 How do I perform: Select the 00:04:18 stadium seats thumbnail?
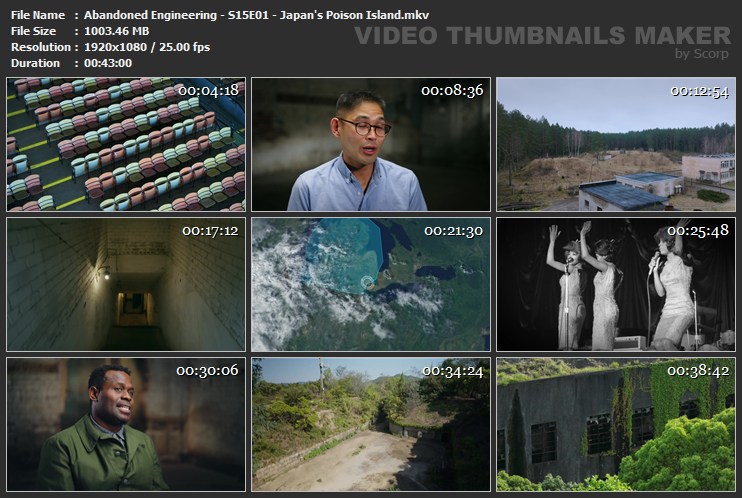[126, 144]
